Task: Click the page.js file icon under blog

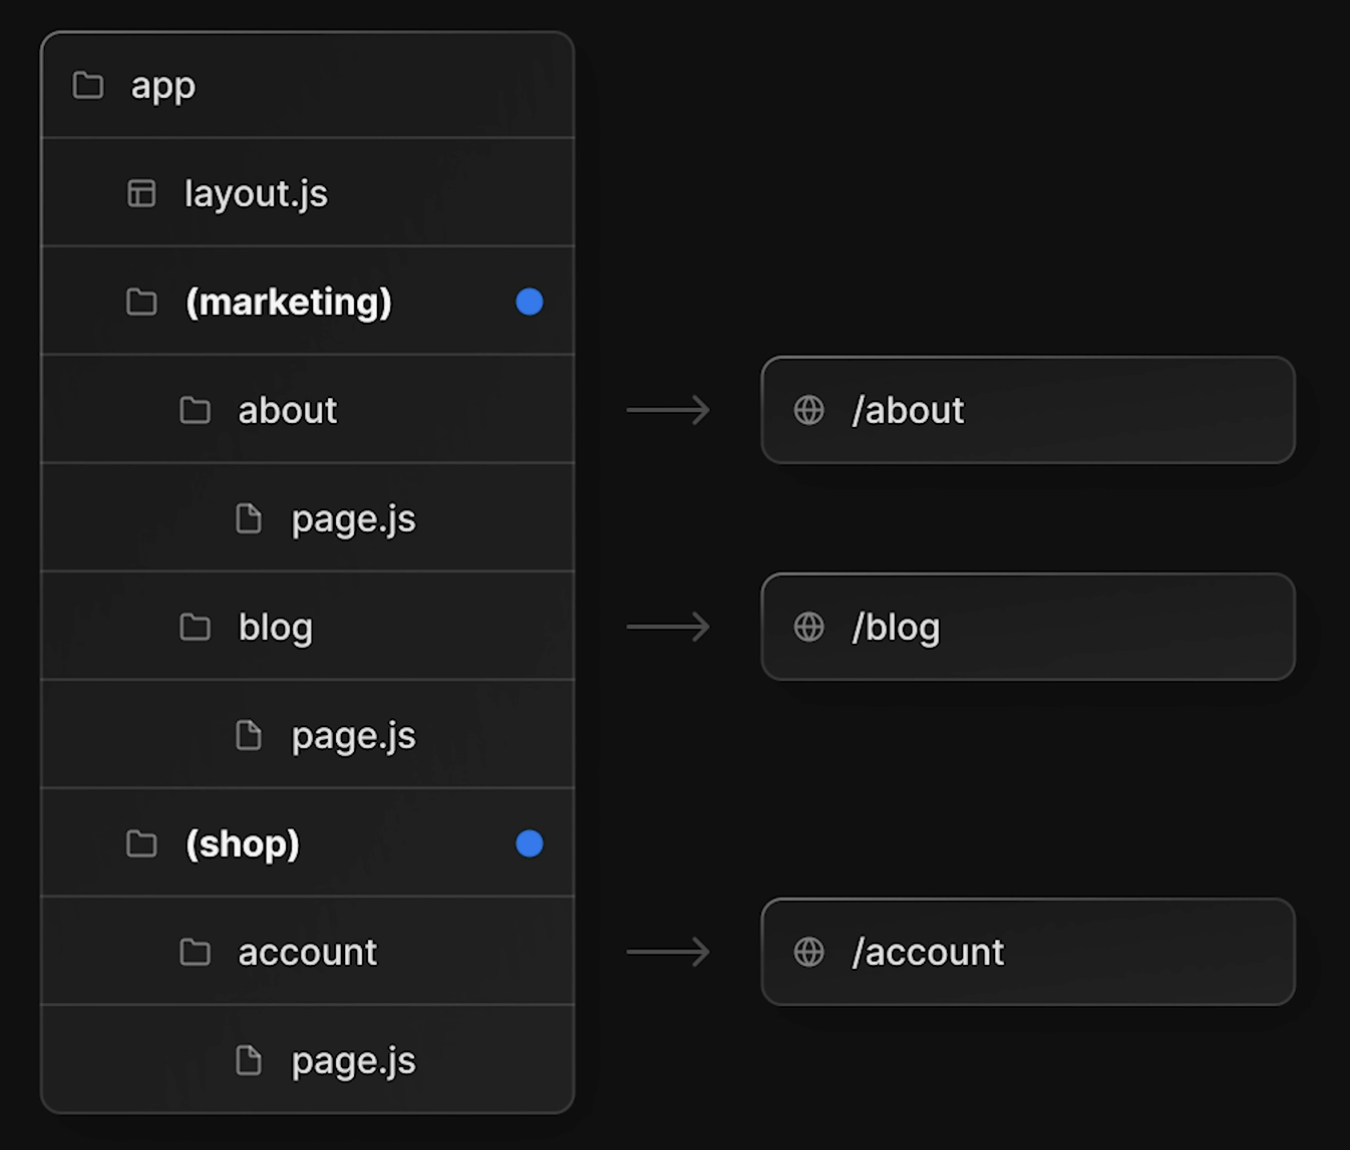Action: point(248,736)
